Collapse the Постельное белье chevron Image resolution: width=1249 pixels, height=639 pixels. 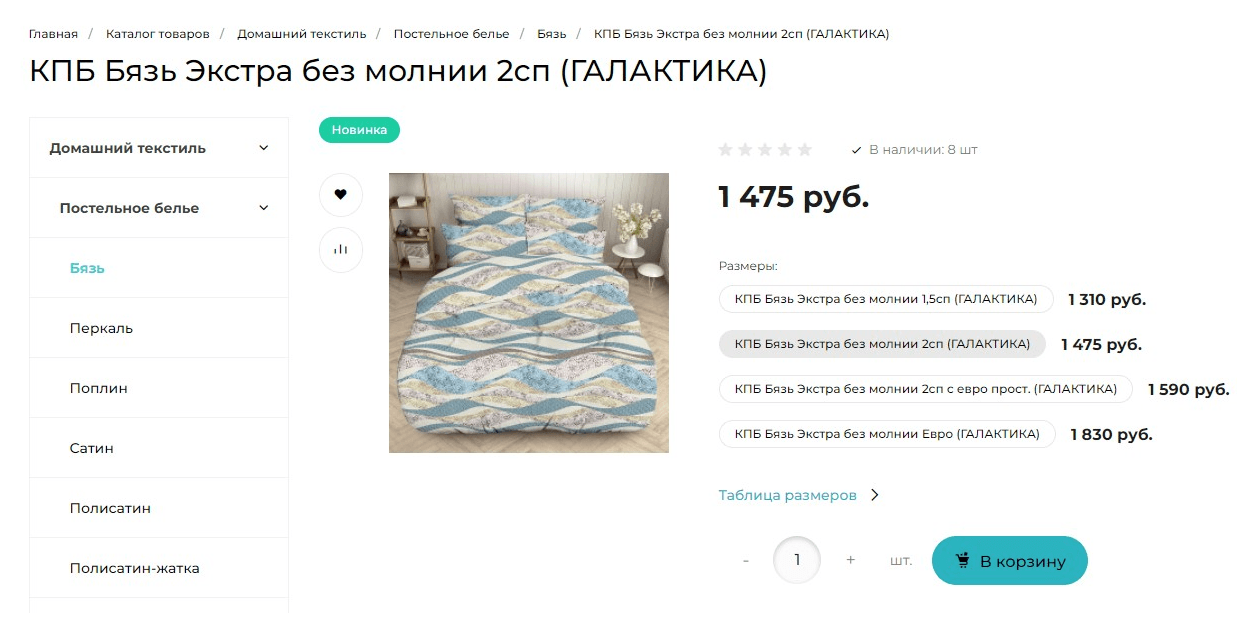(264, 208)
